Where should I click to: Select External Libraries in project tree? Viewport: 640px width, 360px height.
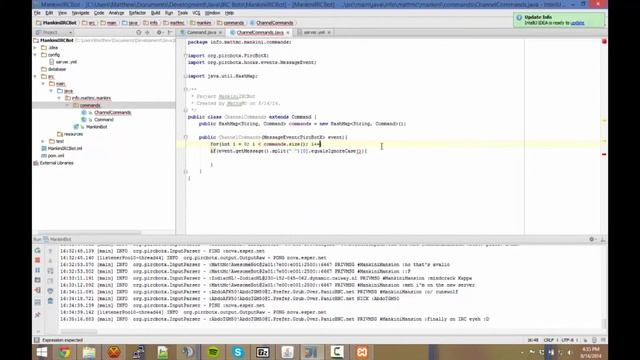pos(56,163)
